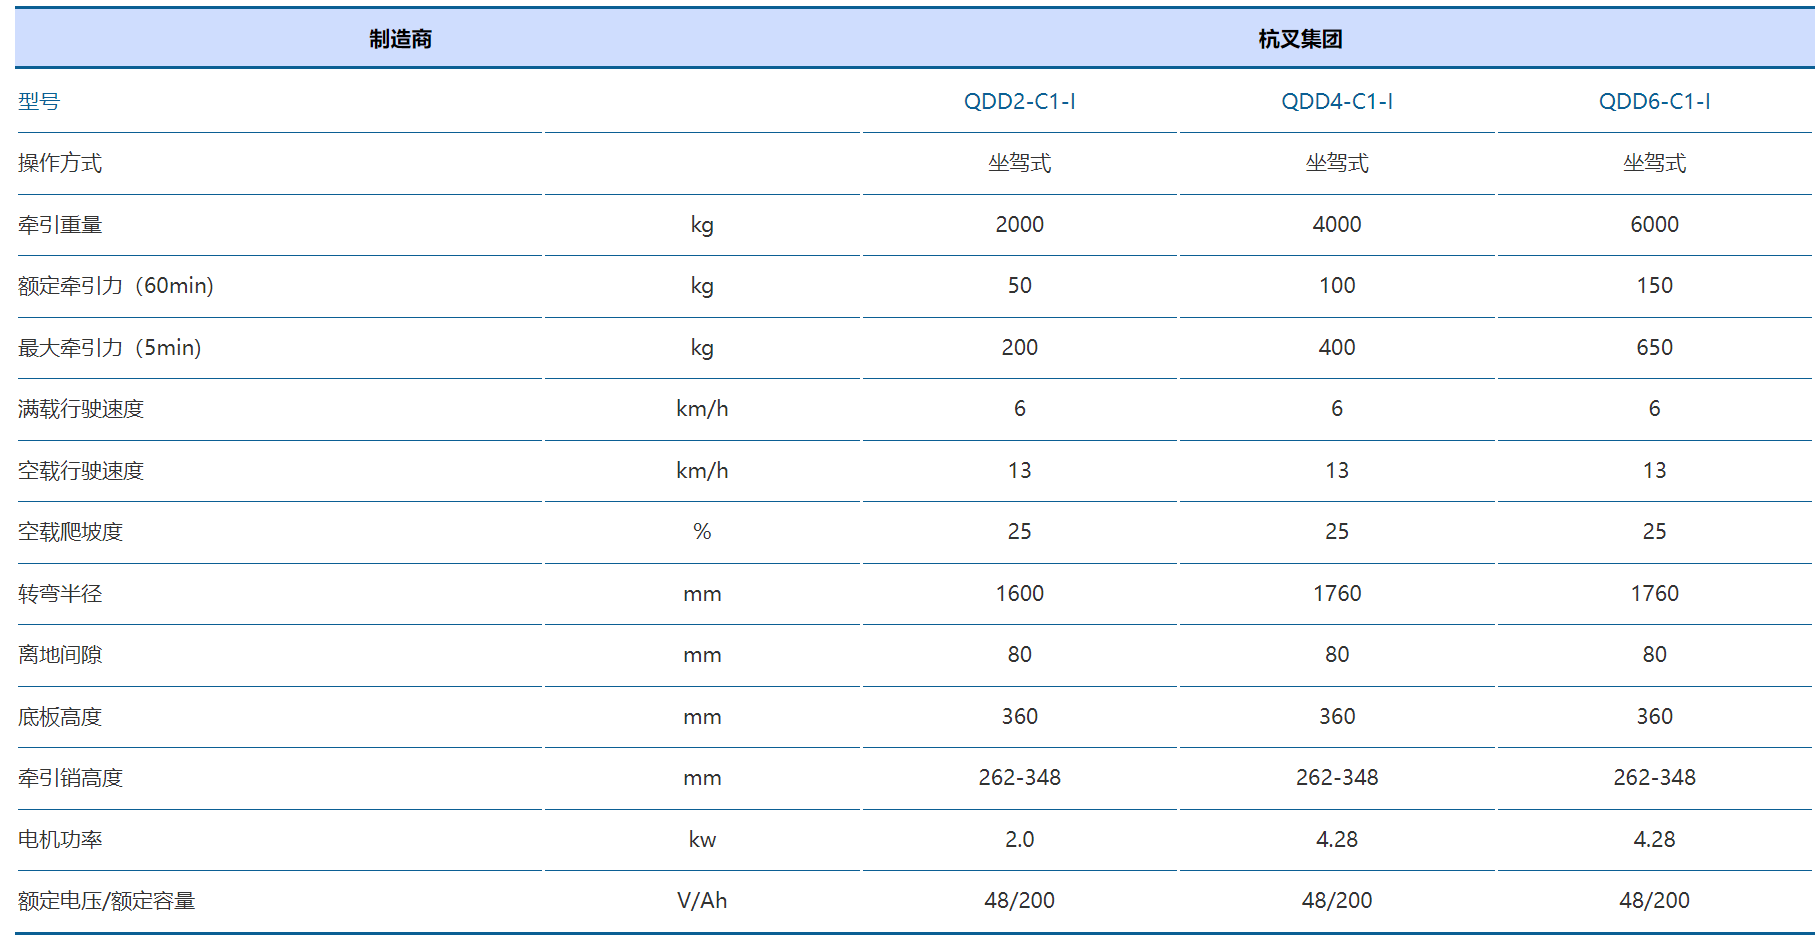Click the 牵引销高度 row label
The width and height of the screenshot is (1818, 949).
70,778
